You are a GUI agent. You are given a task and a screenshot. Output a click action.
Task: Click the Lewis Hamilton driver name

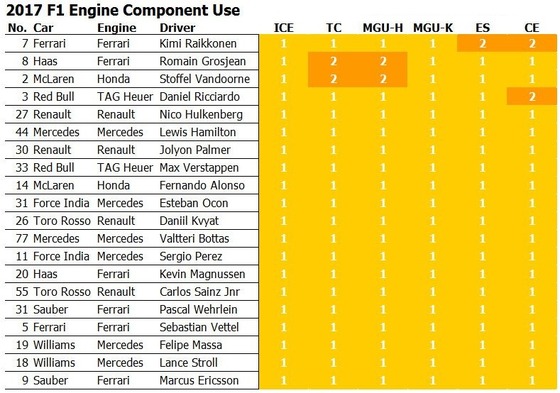click(198, 132)
